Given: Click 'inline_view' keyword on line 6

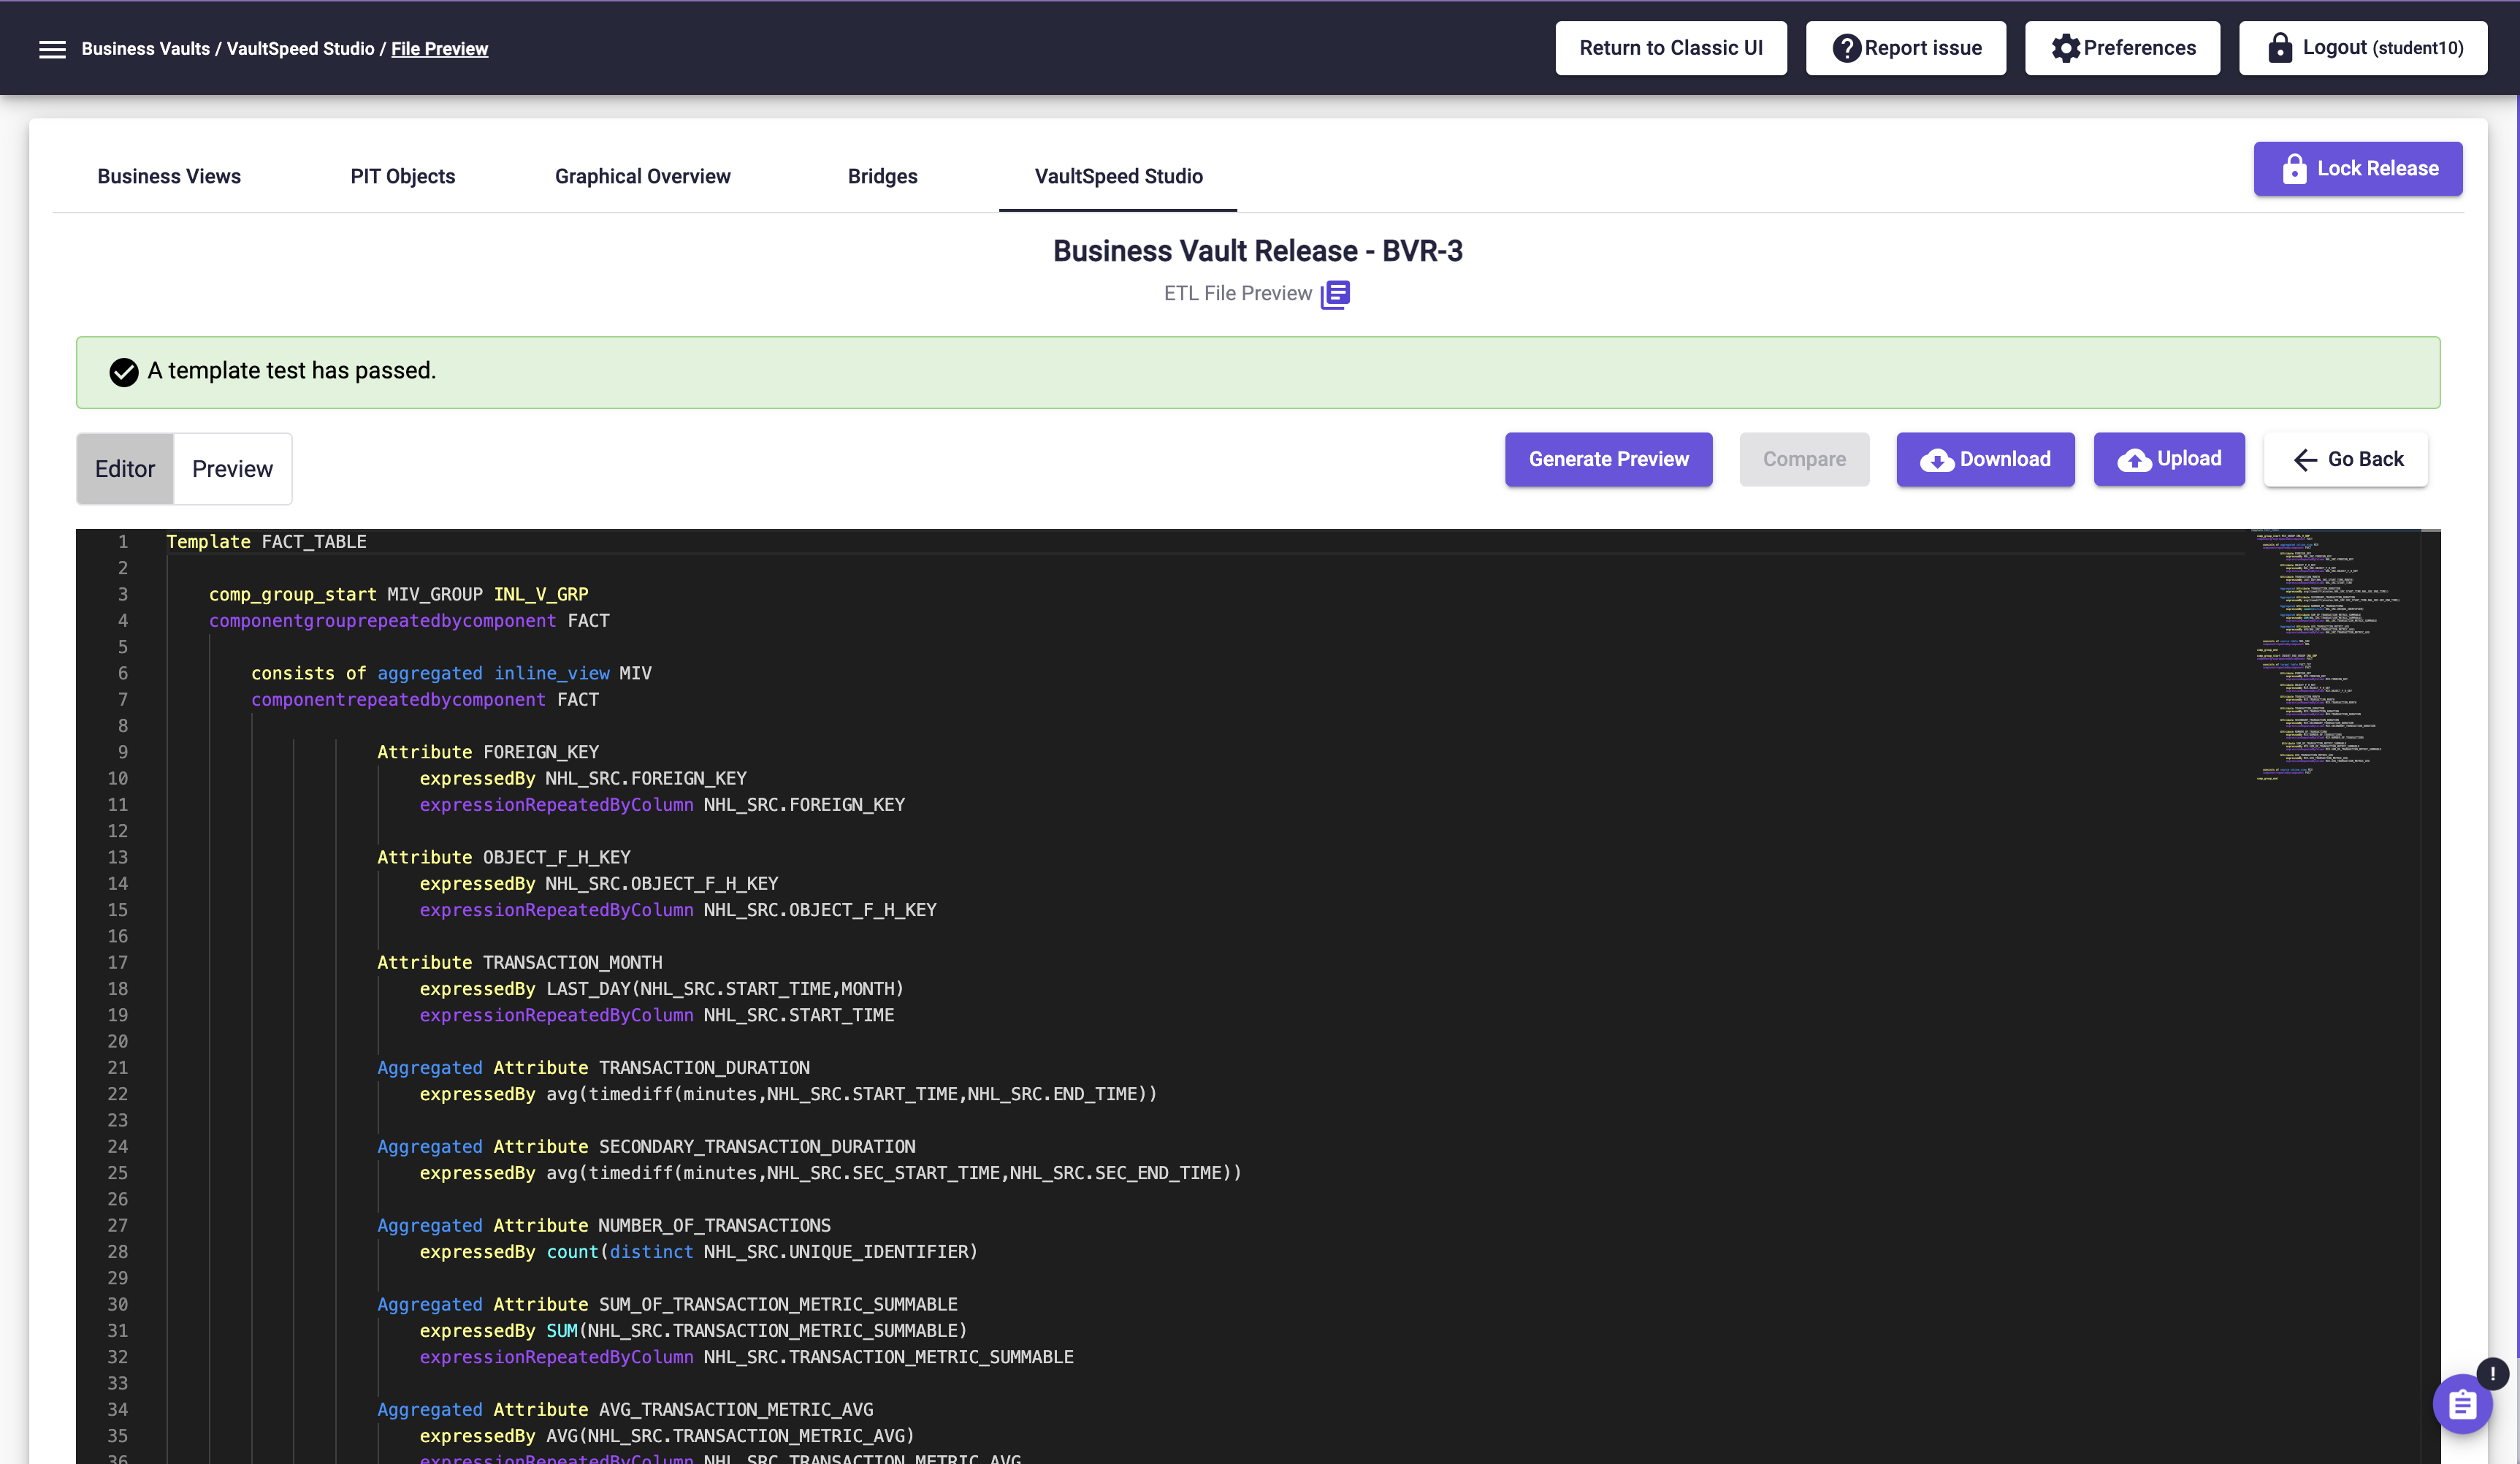Looking at the screenshot, I should (x=551, y=673).
